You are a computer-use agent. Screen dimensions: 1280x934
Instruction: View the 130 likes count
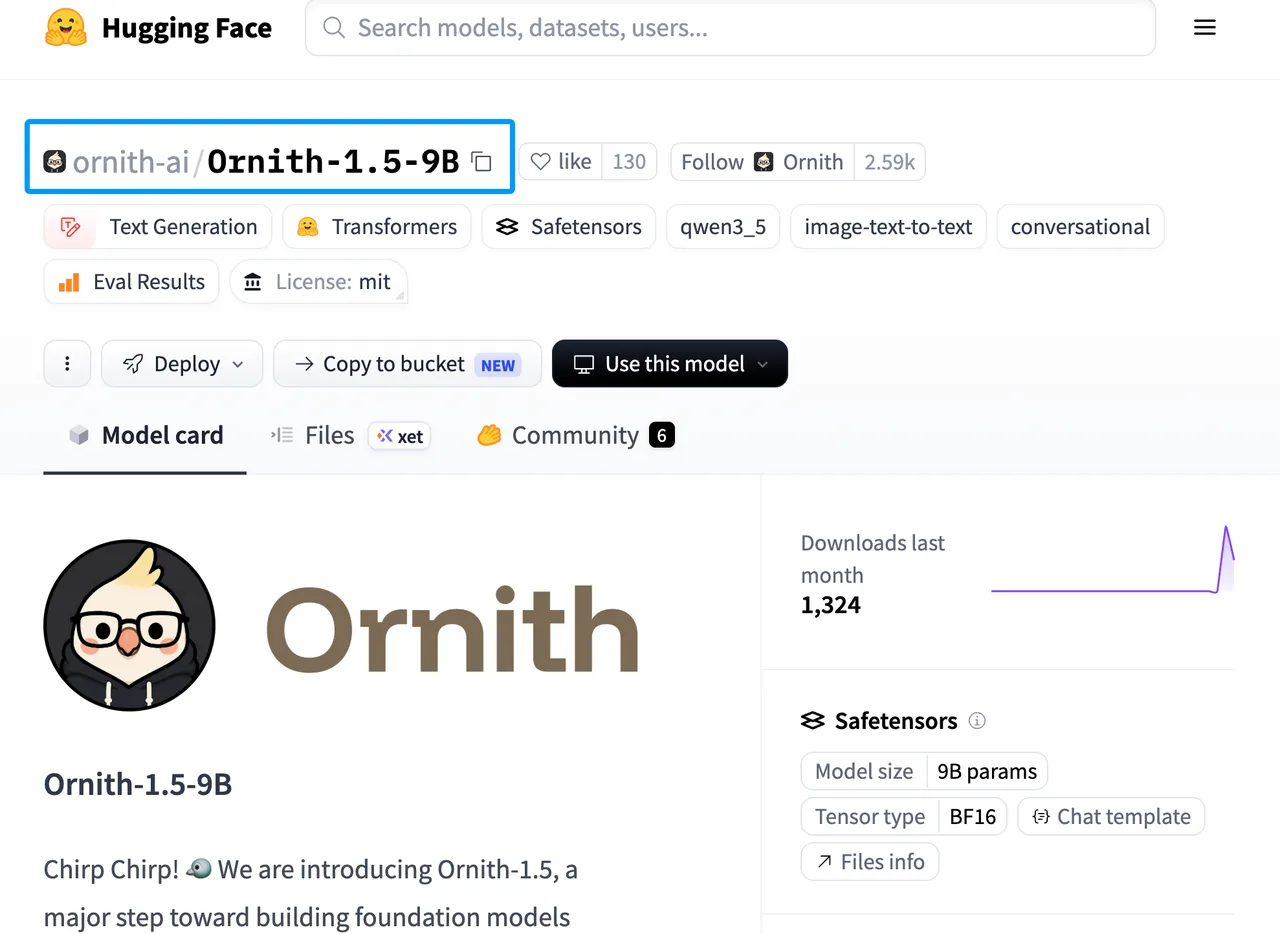click(x=629, y=162)
